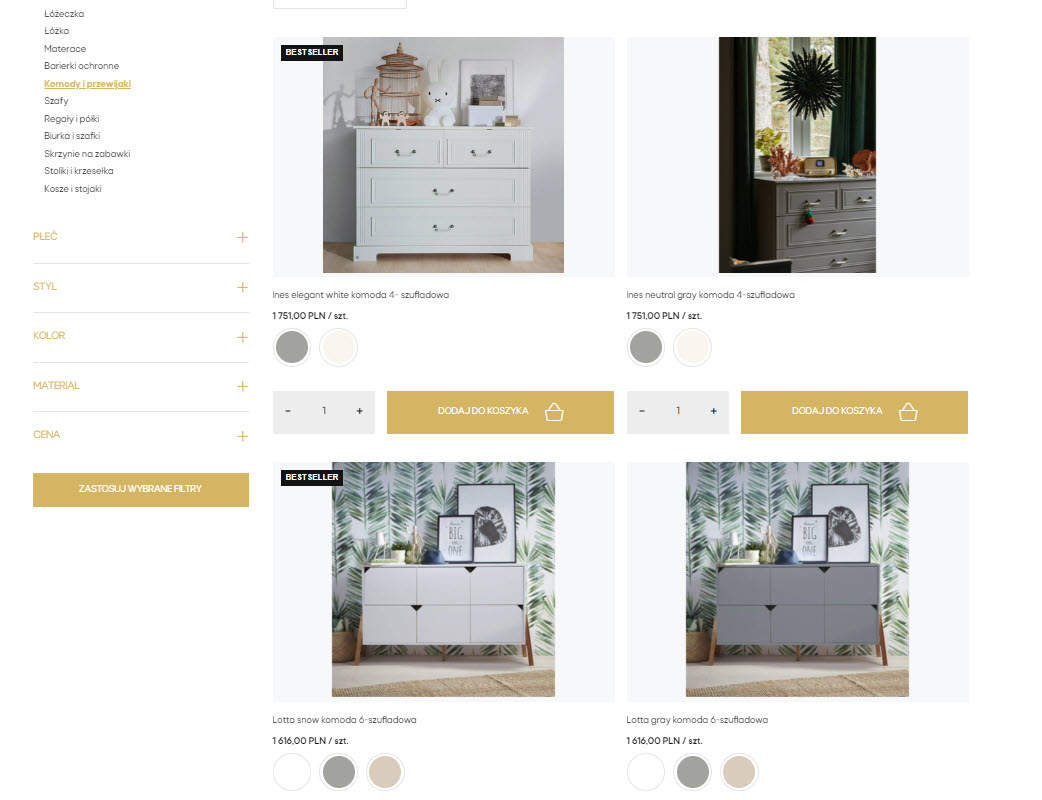This screenshot has width=1042, height=800.
Task: Increase quantity for Ines neutral gray komoda
Action: tap(713, 411)
